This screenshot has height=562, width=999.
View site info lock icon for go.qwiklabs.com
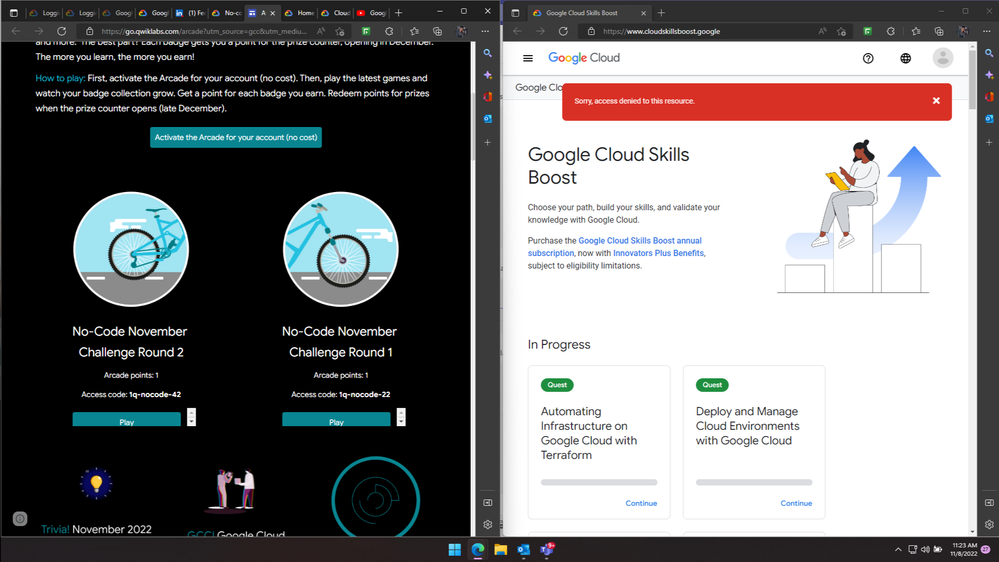point(90,31)
